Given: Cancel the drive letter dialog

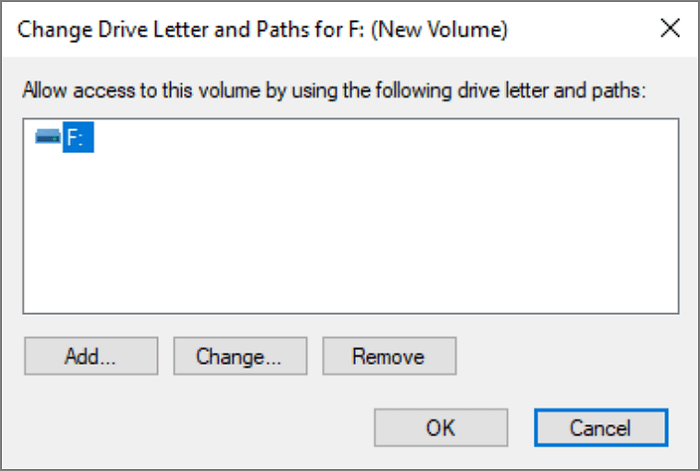Looking at the screenshot, I should coord(600,427).
